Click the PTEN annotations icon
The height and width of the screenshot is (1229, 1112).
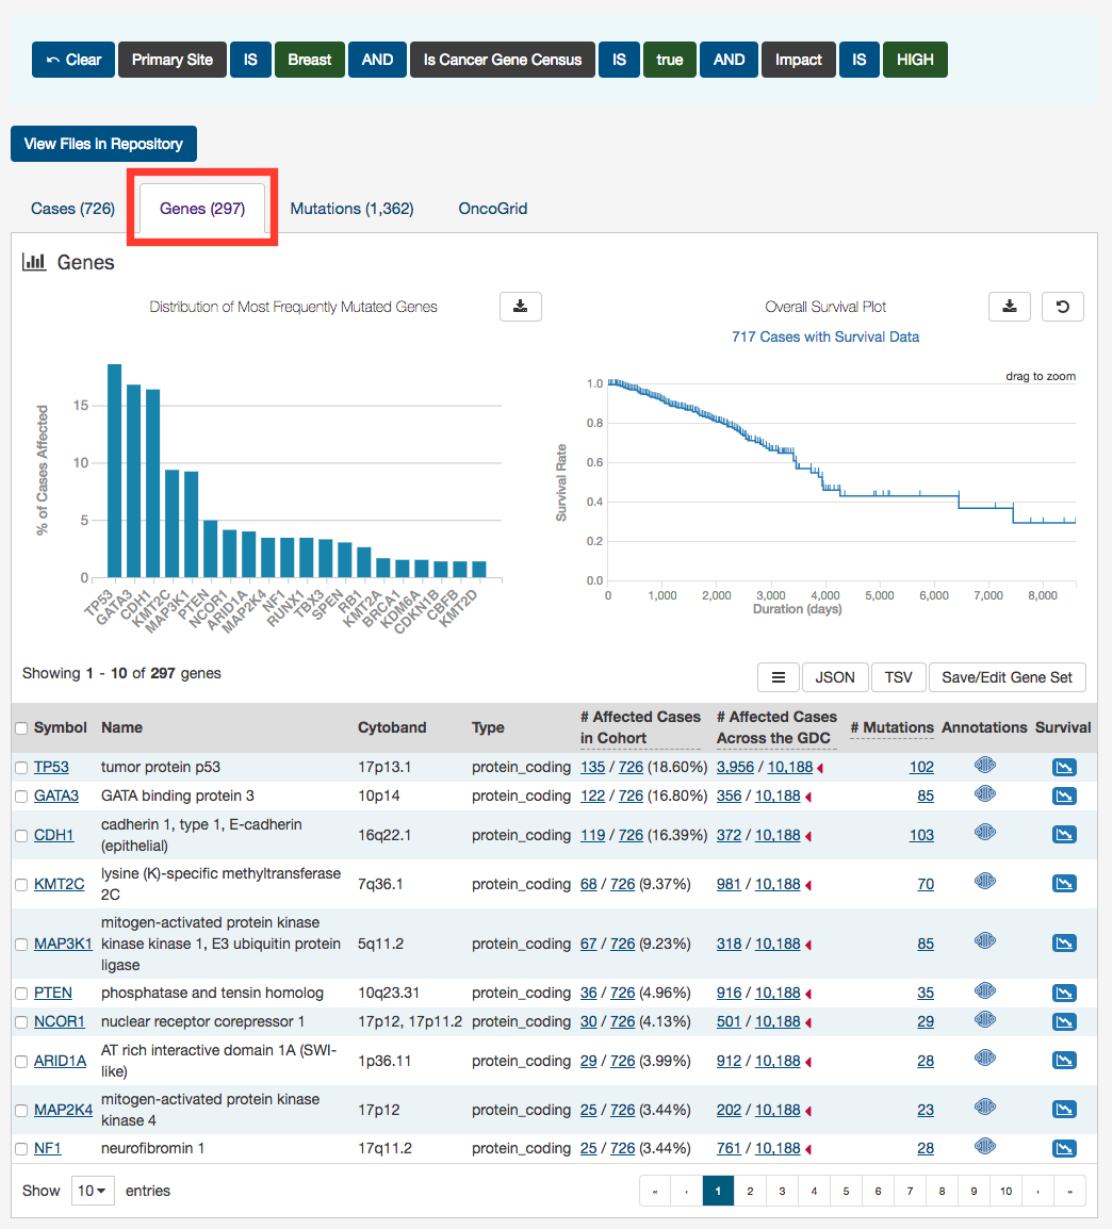pos(985,990)
